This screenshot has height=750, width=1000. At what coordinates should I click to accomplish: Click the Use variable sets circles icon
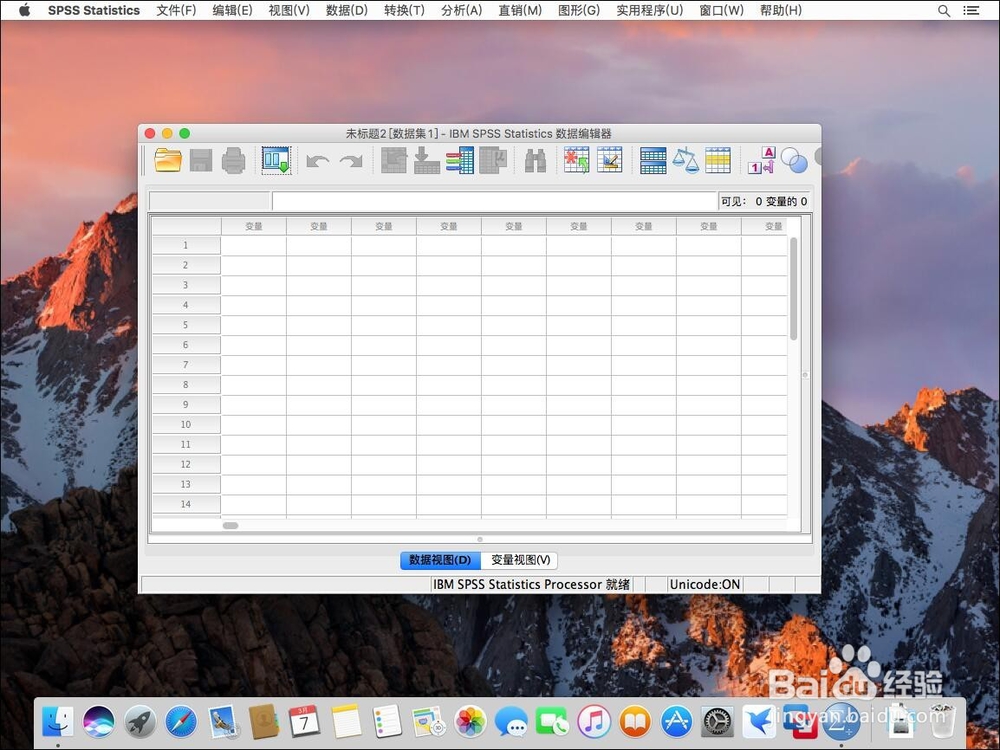click(x=794, y=160)
